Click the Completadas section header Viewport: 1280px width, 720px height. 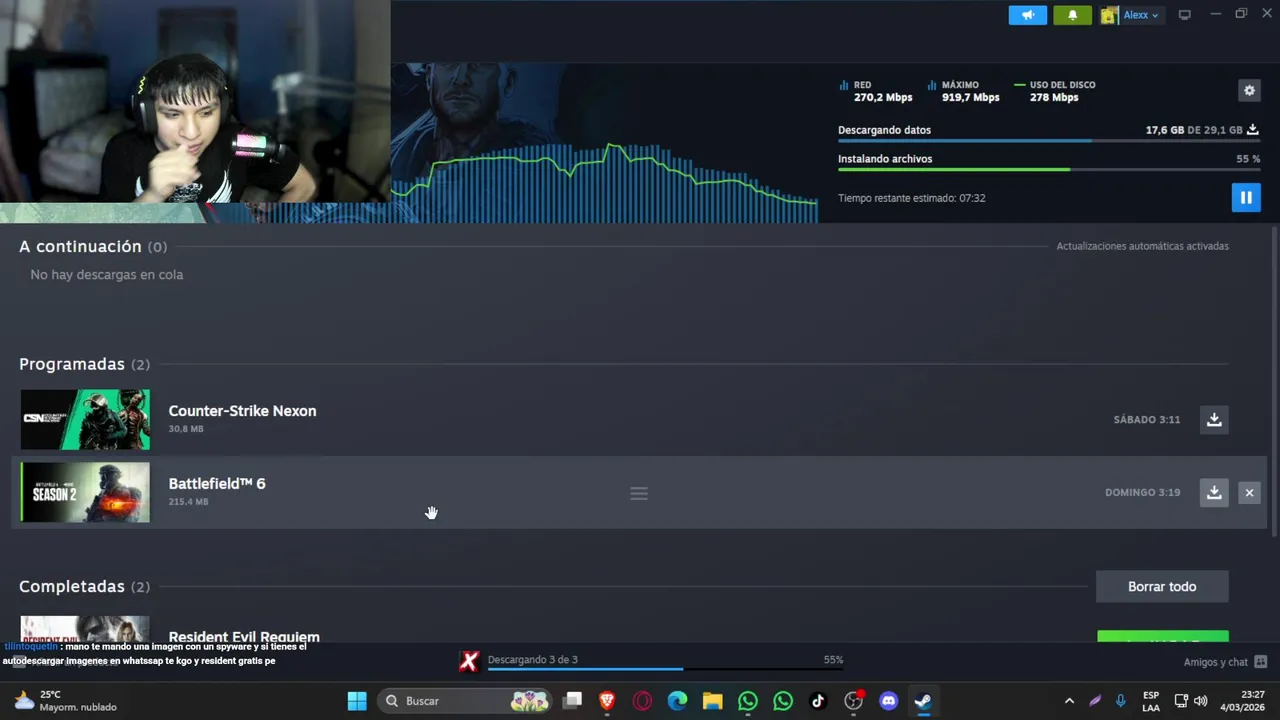84,586
